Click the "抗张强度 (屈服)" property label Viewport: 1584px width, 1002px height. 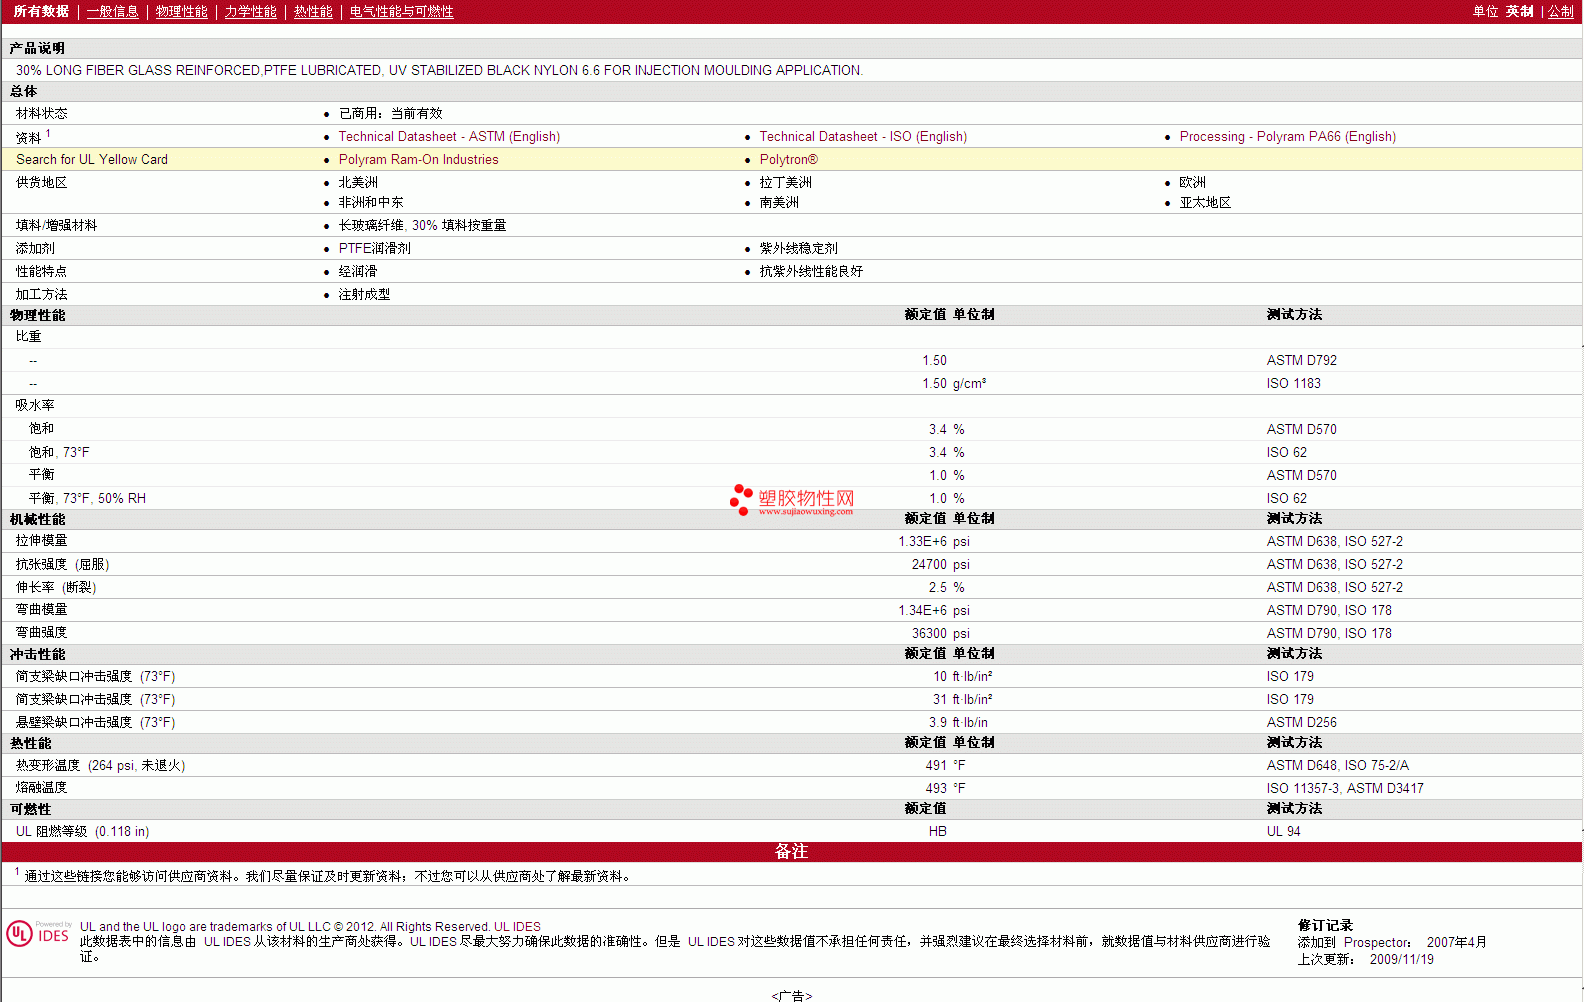(x=63, y=565)
